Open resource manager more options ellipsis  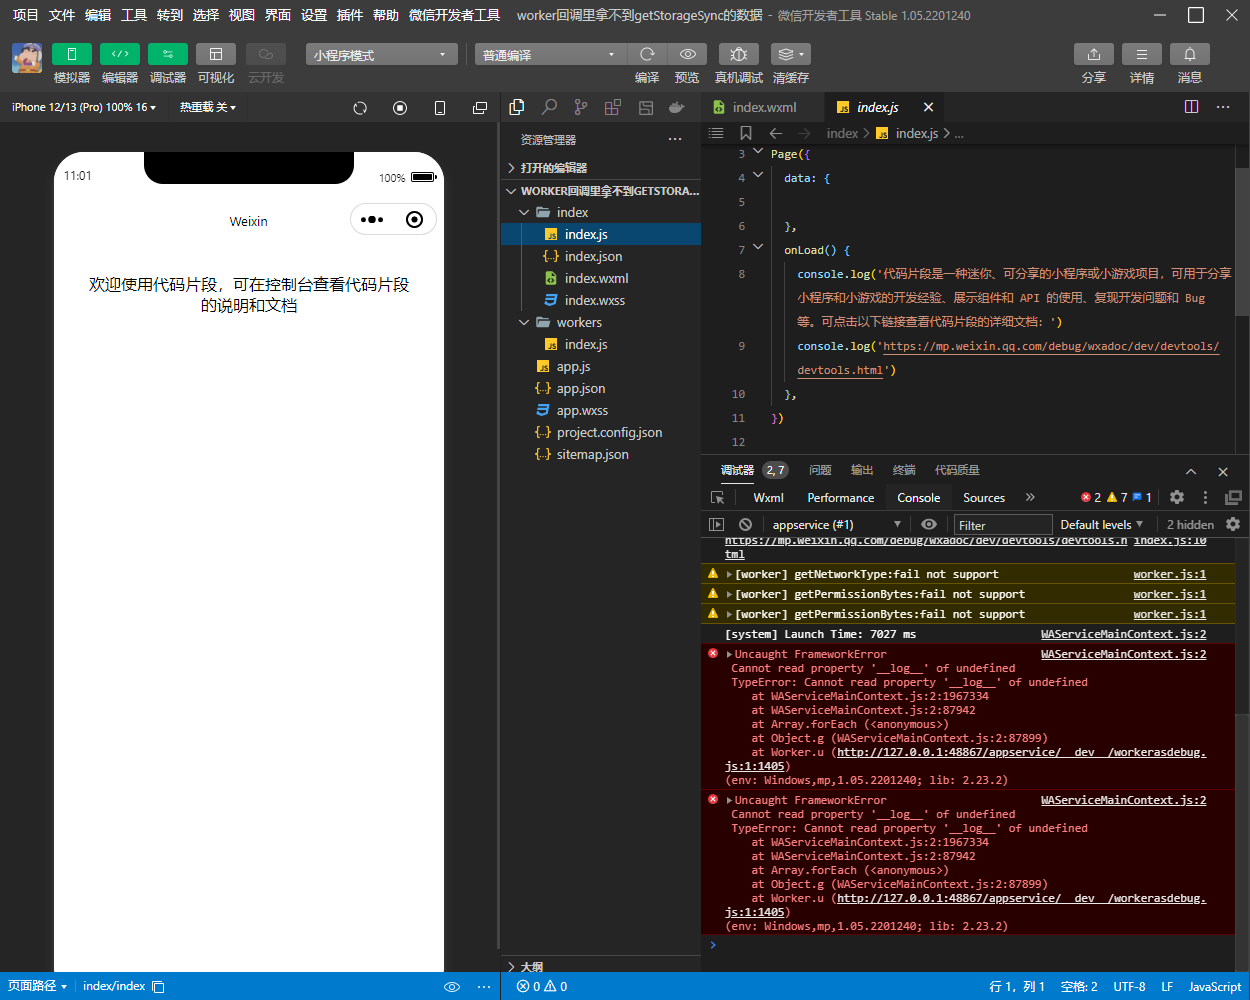tap(675, 139)
